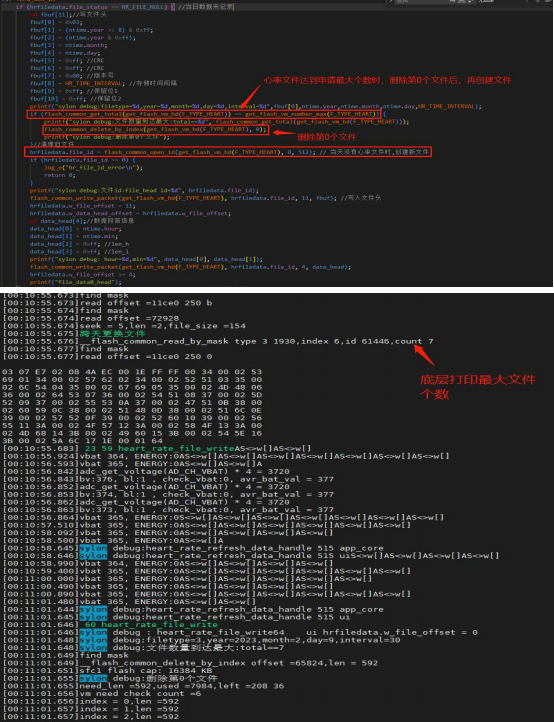Click the printf 'sylon debug:filetype=%d' code line
The image size is (554, 722).
click(256, 106)
